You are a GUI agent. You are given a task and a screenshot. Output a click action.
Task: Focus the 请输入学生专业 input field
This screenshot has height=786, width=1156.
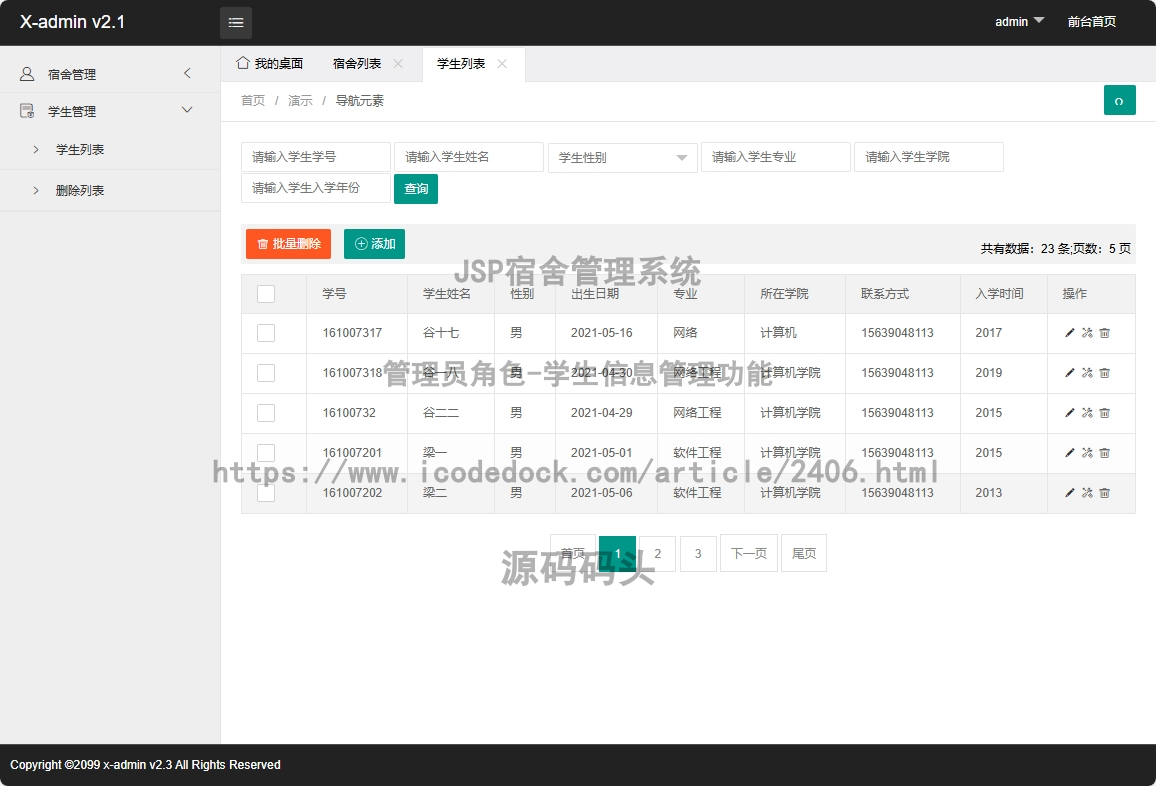776,157
